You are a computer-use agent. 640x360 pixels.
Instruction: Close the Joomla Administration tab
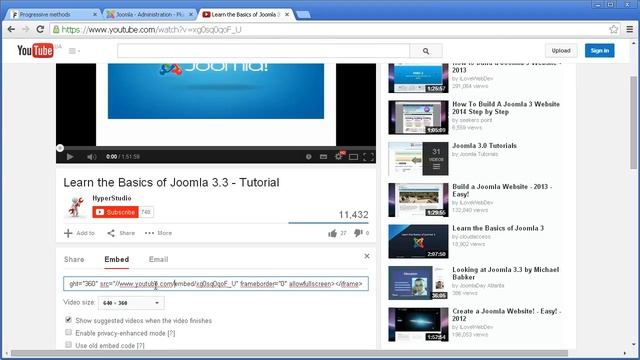click(x=191, y=14)
